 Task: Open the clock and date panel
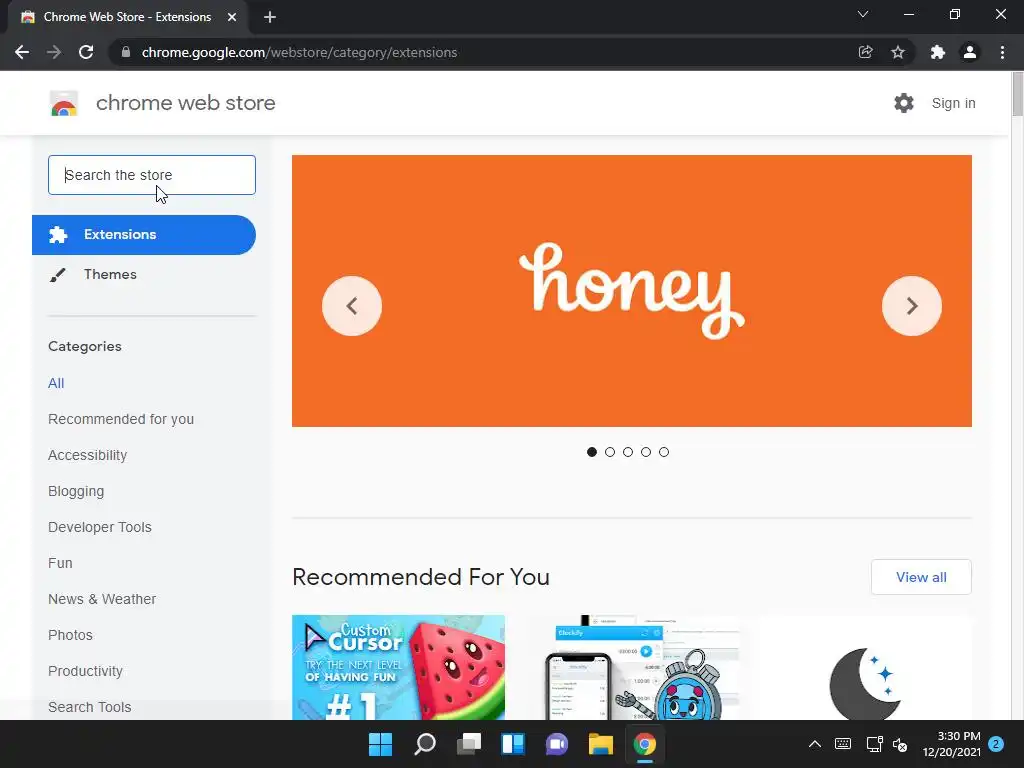[x=952, y=744]
